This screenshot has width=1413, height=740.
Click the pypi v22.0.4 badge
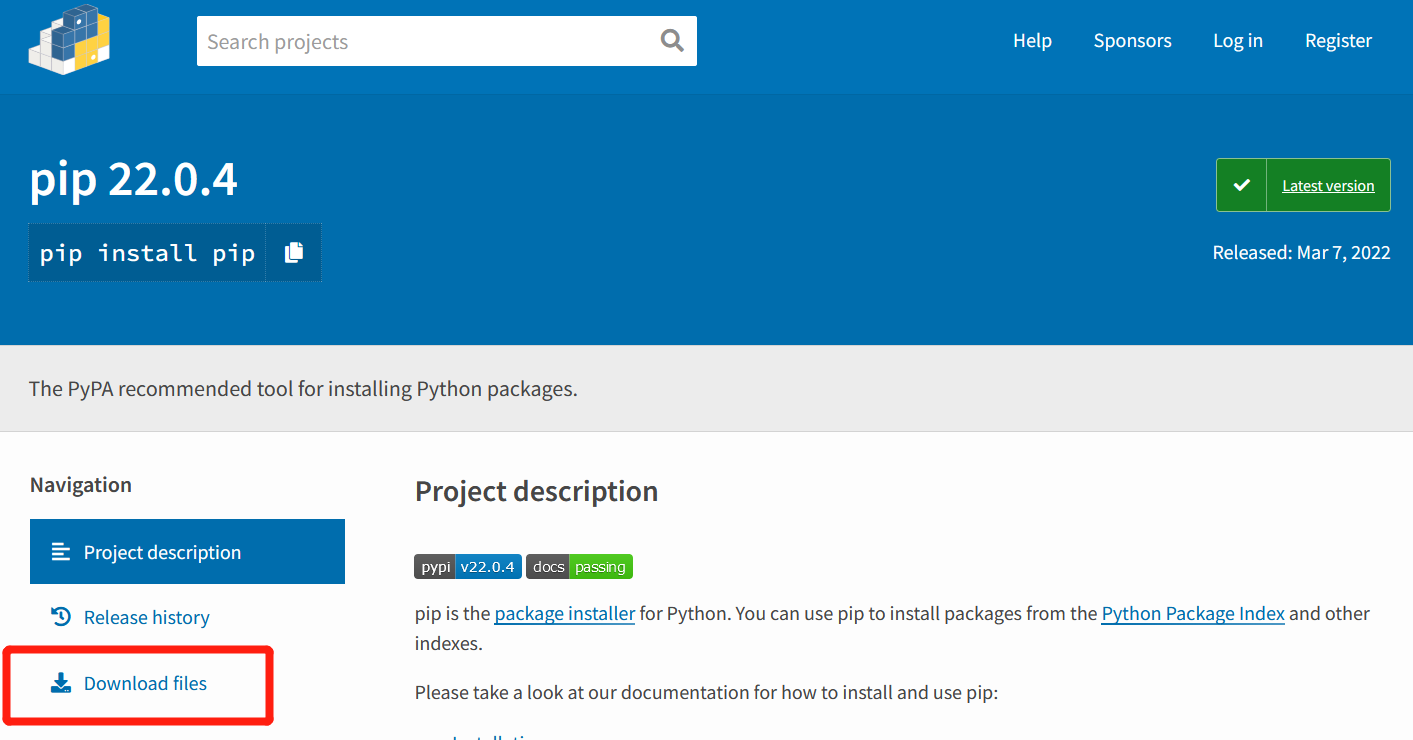pos(468,567)
